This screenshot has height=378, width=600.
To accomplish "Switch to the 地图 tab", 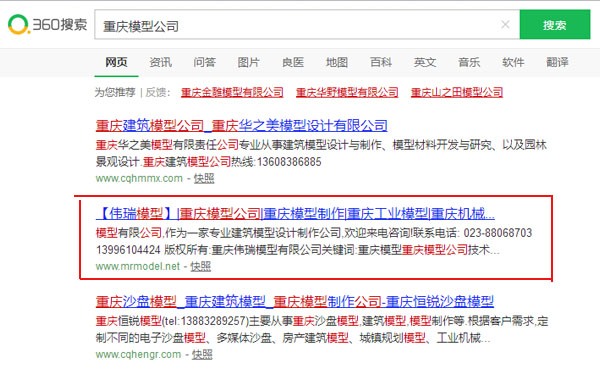I will coord(337,62).
